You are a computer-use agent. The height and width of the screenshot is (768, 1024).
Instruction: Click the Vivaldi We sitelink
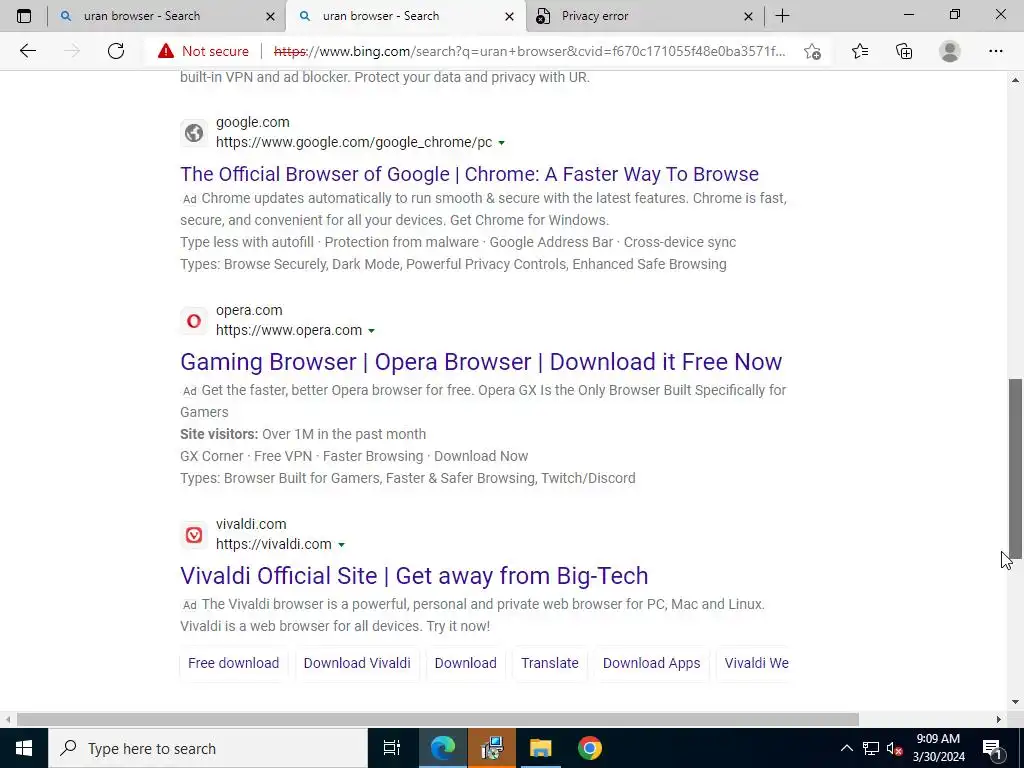(x=756, y=663)
